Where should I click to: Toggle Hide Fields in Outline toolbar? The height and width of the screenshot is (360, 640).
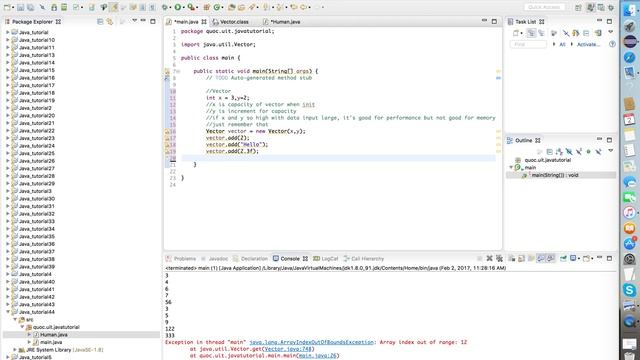(569, 152)
